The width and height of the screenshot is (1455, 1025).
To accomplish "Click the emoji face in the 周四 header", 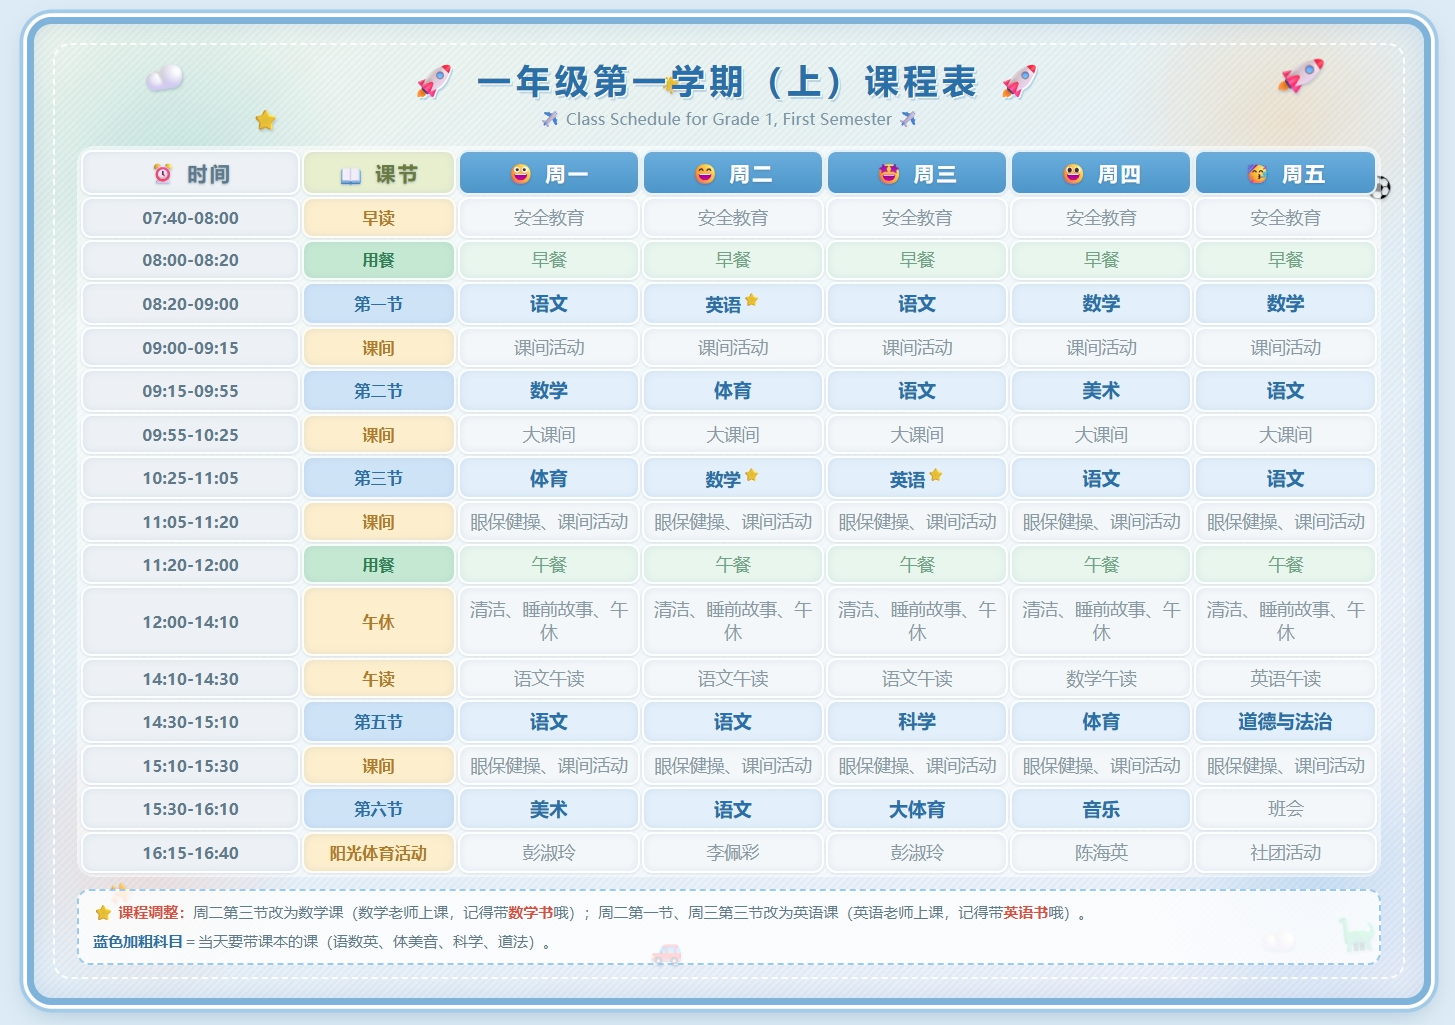I will 1073,174.
